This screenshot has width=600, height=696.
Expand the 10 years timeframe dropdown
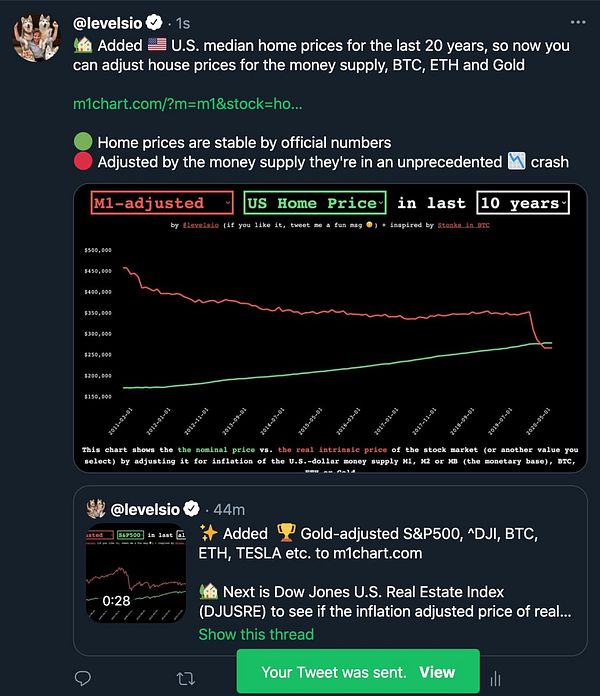click(523, 203)
